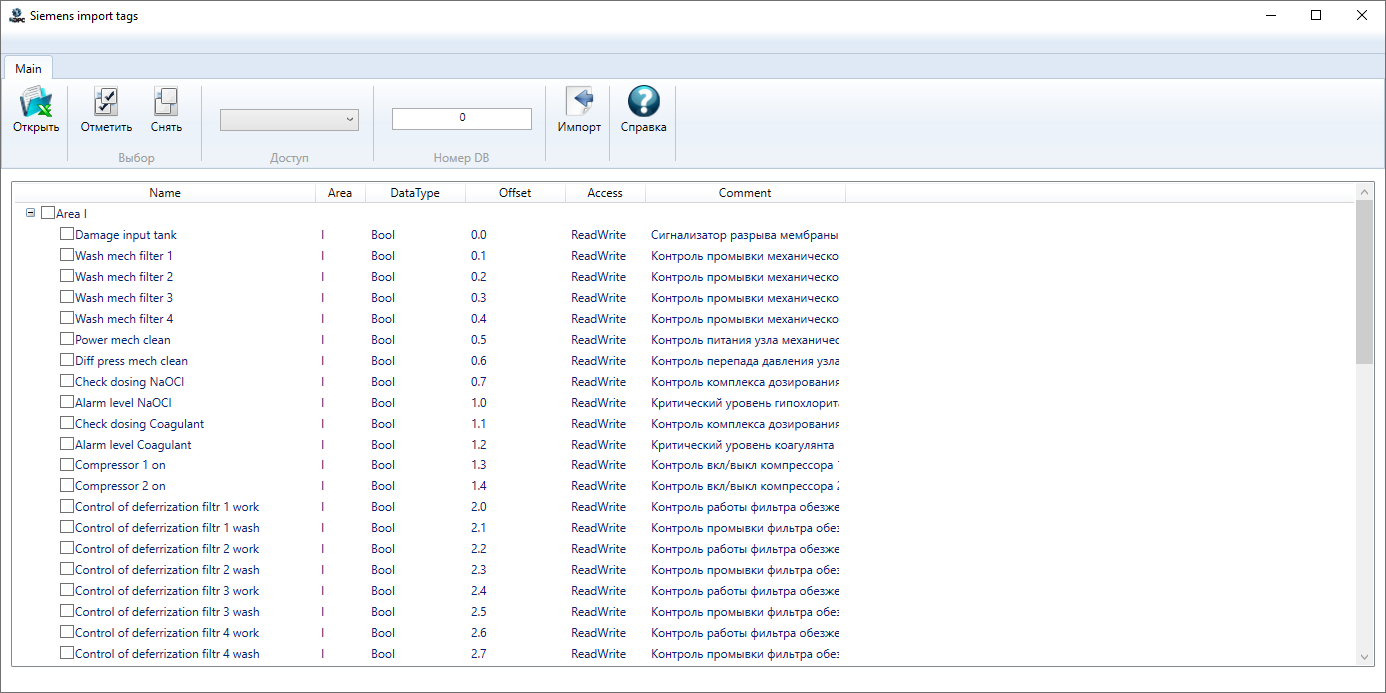Check the Damage input tank checkbox
The height and width of the screenshot is (693, 1386).
(x=67, y=234)
